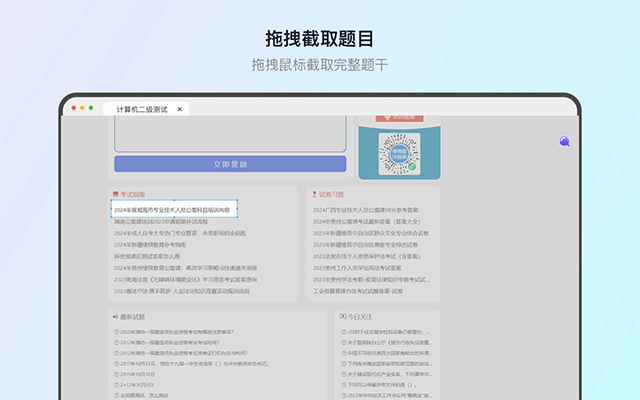
Task: Open the 关于建设现代化产业体系 item
Action: pyautogui.click(x=389, y=374)
